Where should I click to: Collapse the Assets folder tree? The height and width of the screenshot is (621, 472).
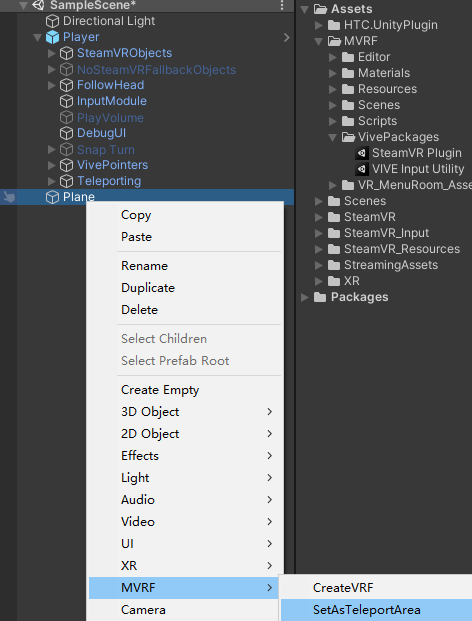pyautogui.click(x=305, y=10)
